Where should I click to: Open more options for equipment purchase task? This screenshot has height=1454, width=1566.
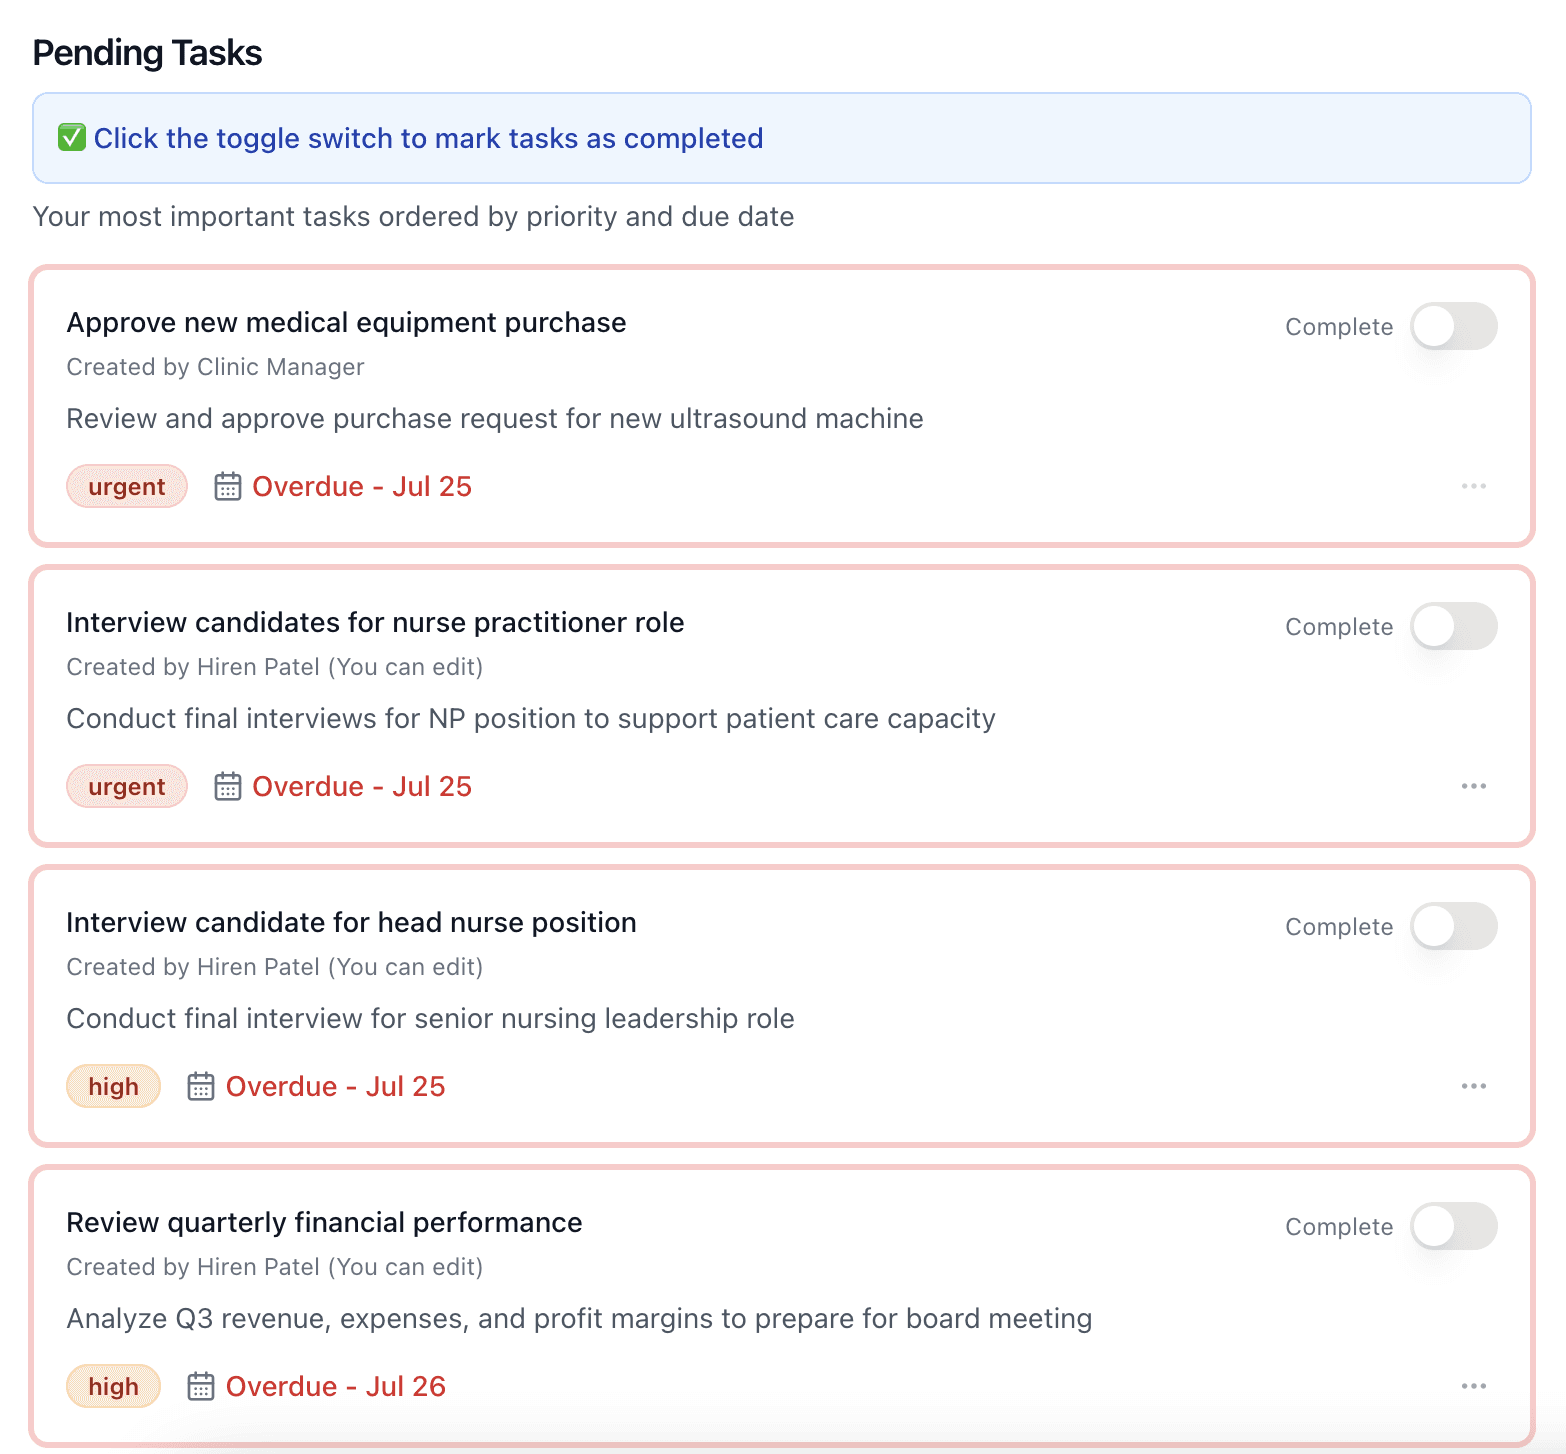[1473, 487]
